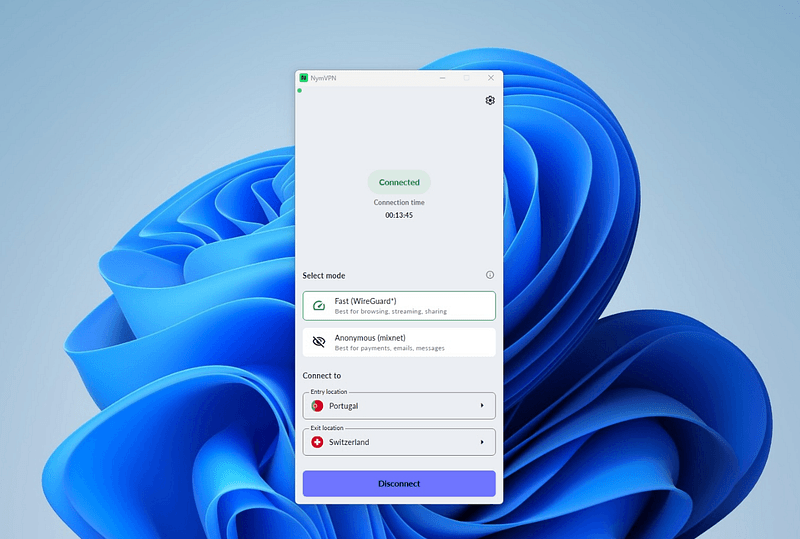Click the NymVPN logo in the title bar

(x=303, y=78)
